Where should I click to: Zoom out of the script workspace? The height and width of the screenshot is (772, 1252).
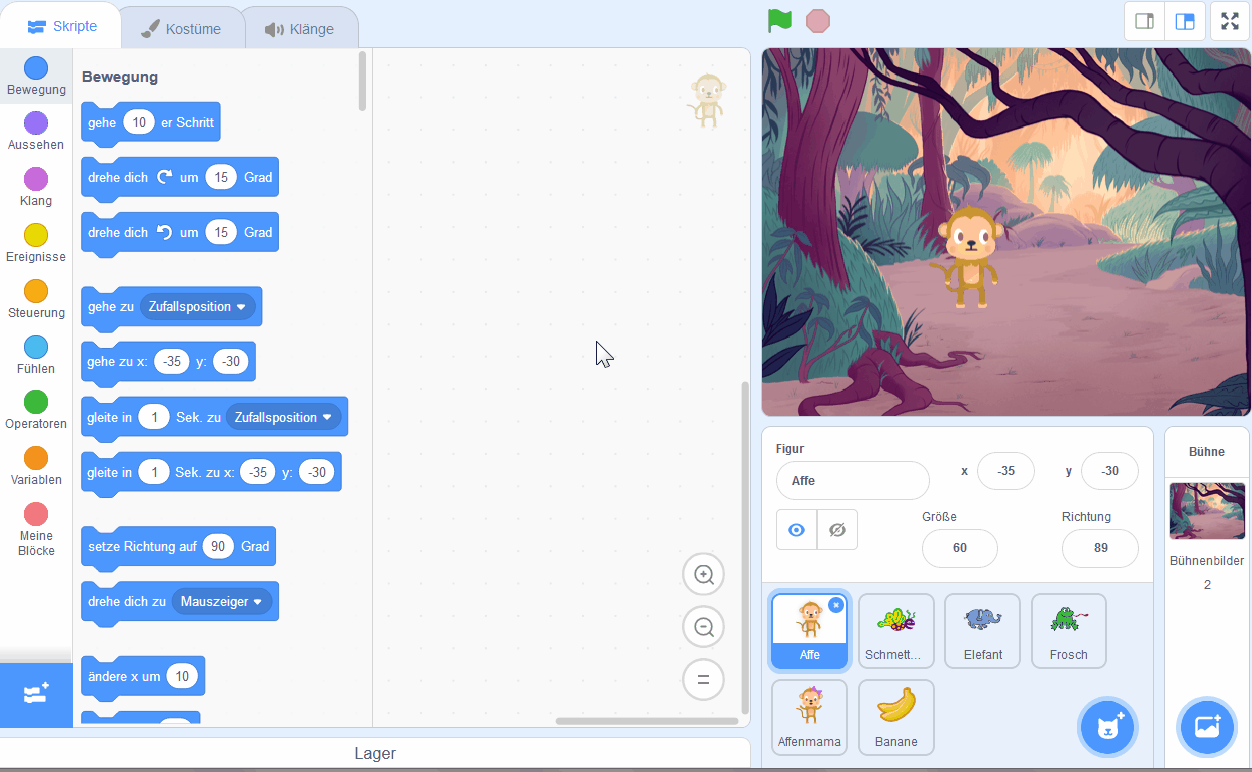[x=703, y=627]
